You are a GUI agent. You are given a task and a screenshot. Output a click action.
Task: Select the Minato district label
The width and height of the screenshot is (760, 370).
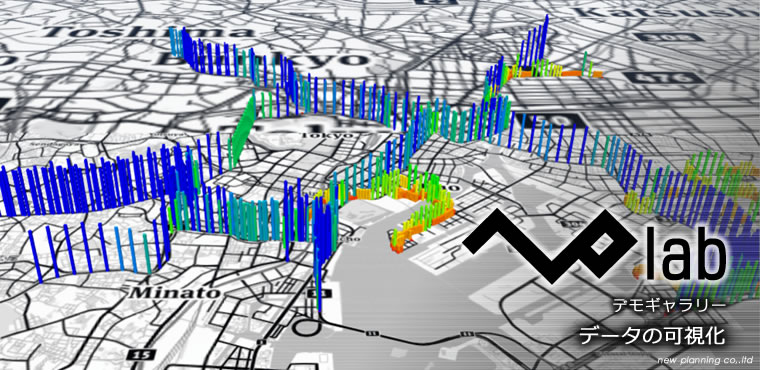[174, 293]
